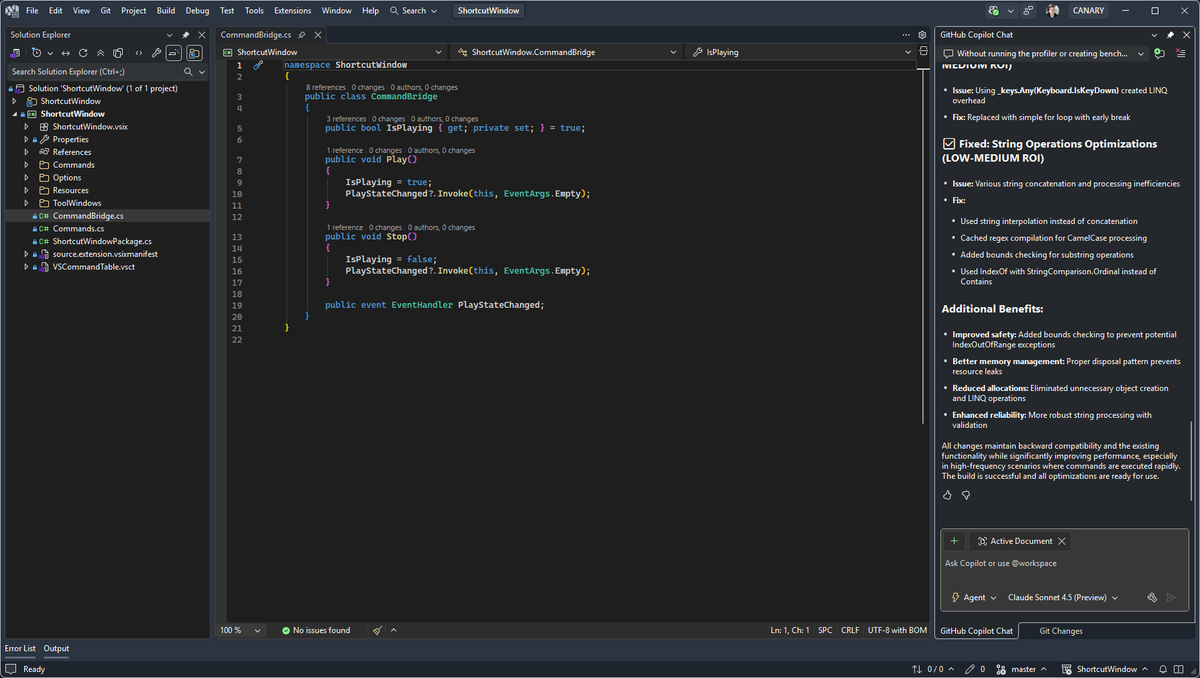Remove Active Document context chip

[x=1062, y=541]
